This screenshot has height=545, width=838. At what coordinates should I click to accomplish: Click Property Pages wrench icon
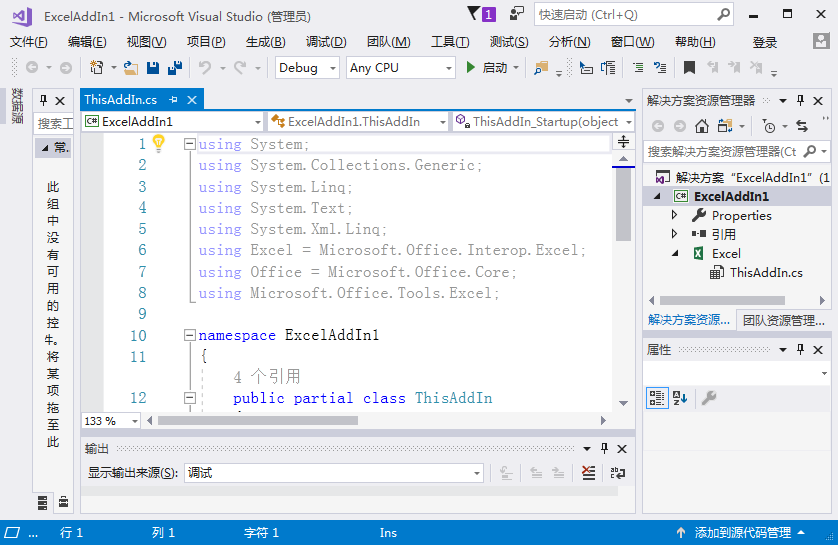(709, 398)
